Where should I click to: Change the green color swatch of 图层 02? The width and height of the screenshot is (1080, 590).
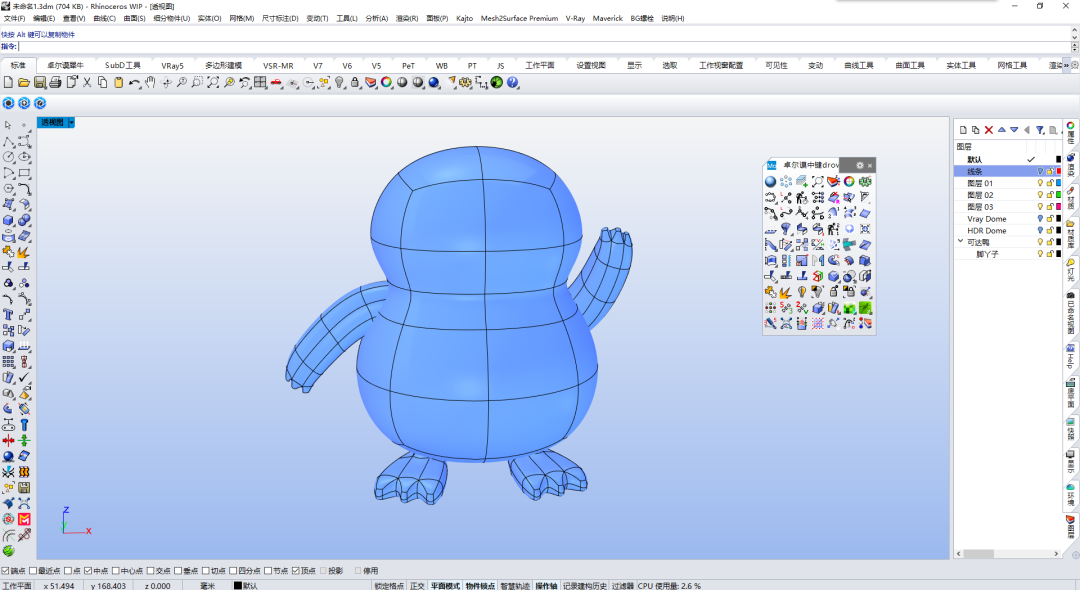click(x=1059, y=195)
